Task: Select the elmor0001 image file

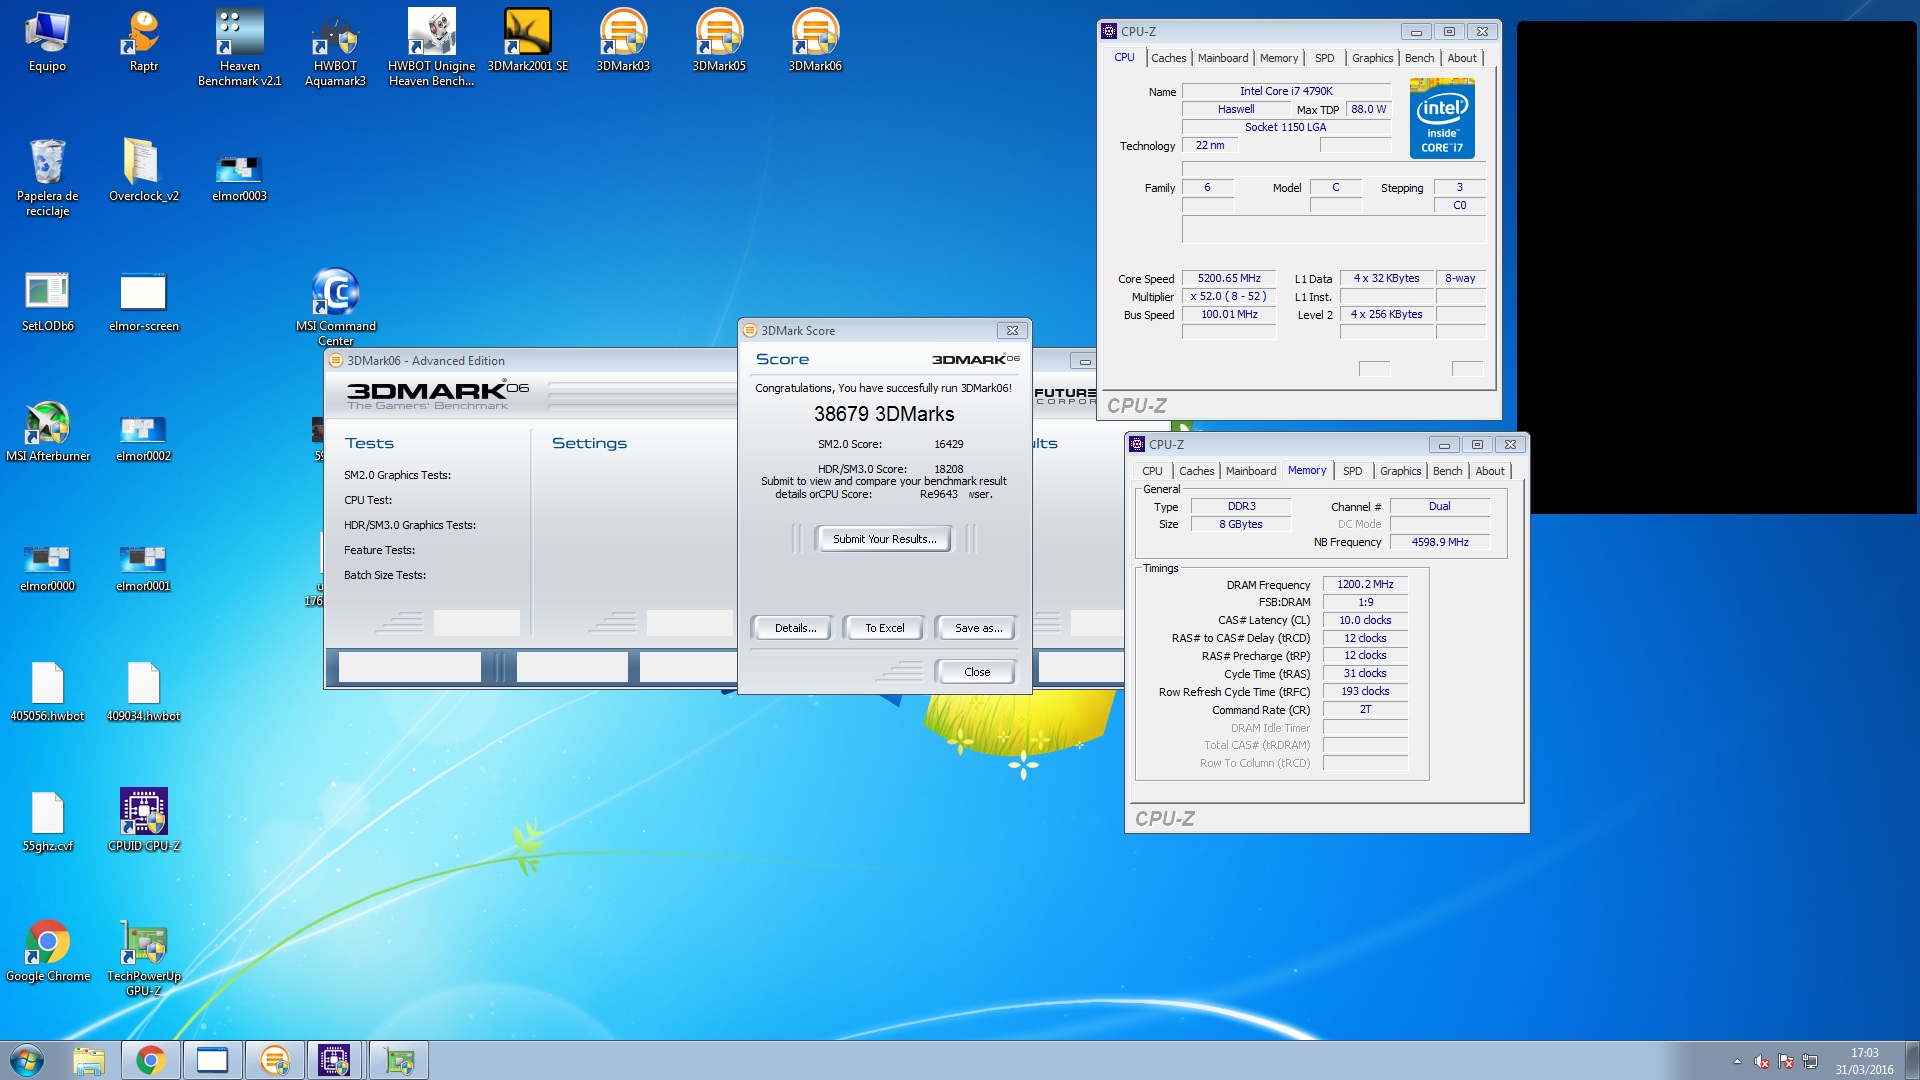Action: pos(143,568)
